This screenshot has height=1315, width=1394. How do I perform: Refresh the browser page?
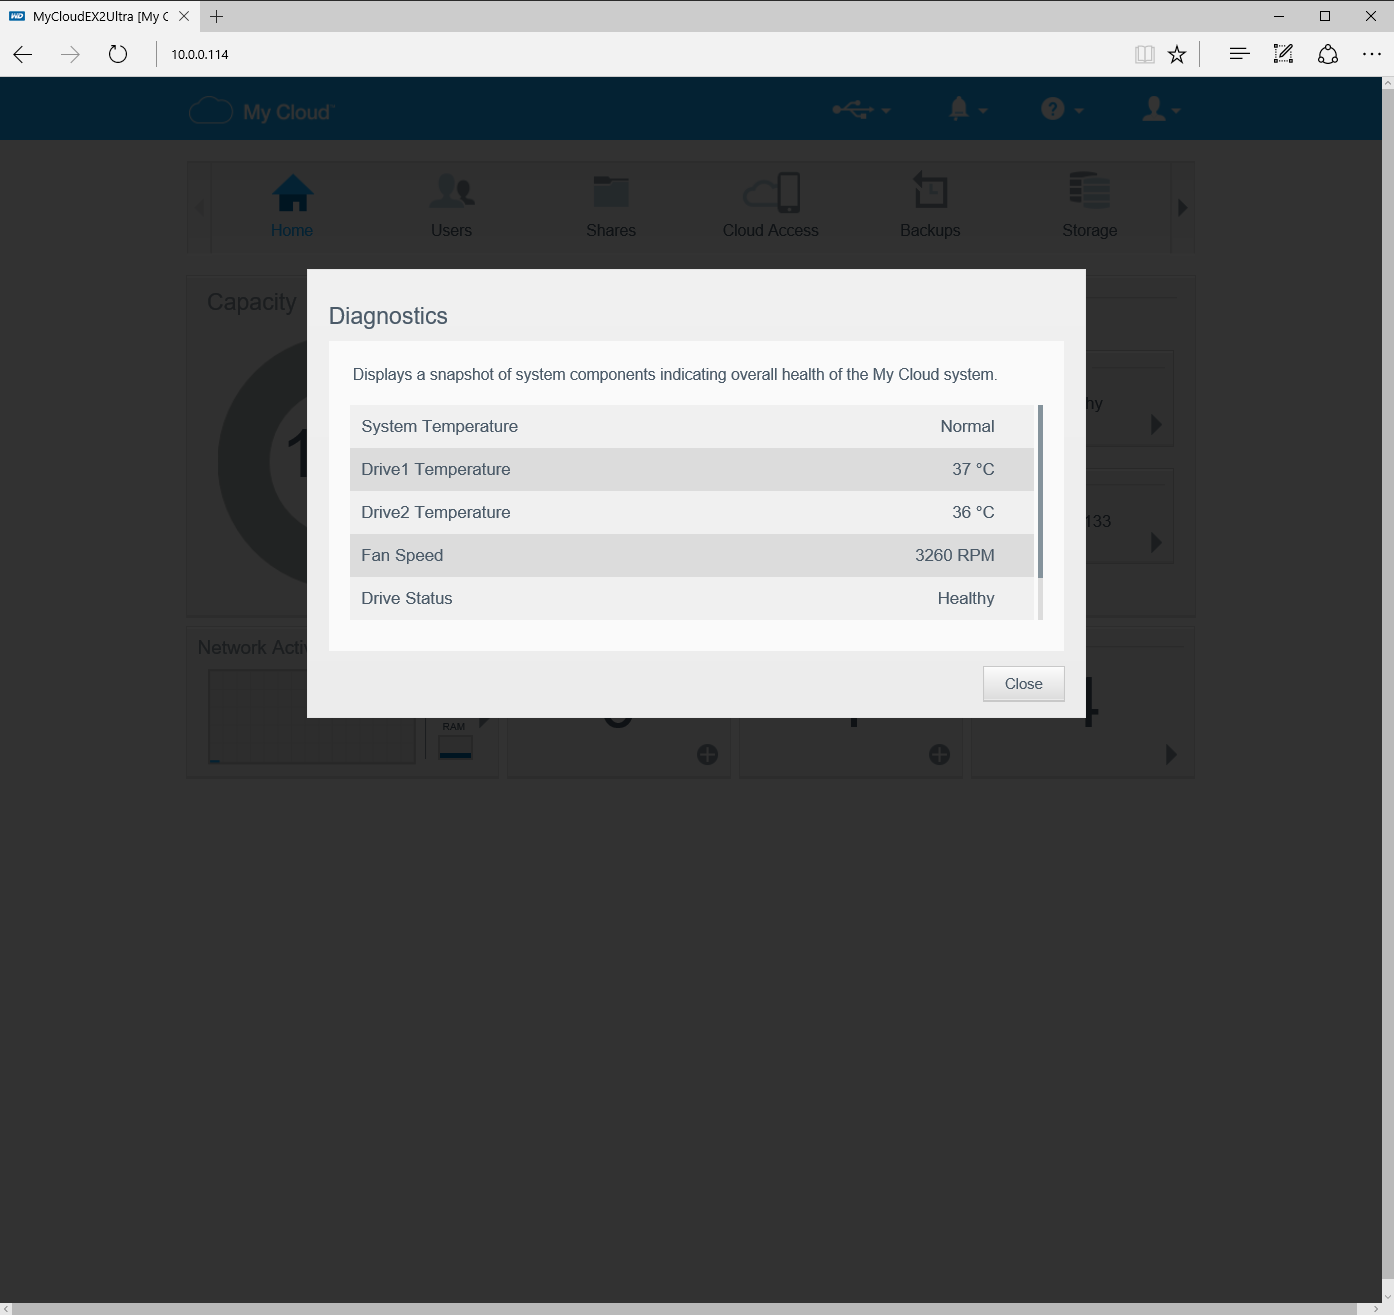click(118, 54)
